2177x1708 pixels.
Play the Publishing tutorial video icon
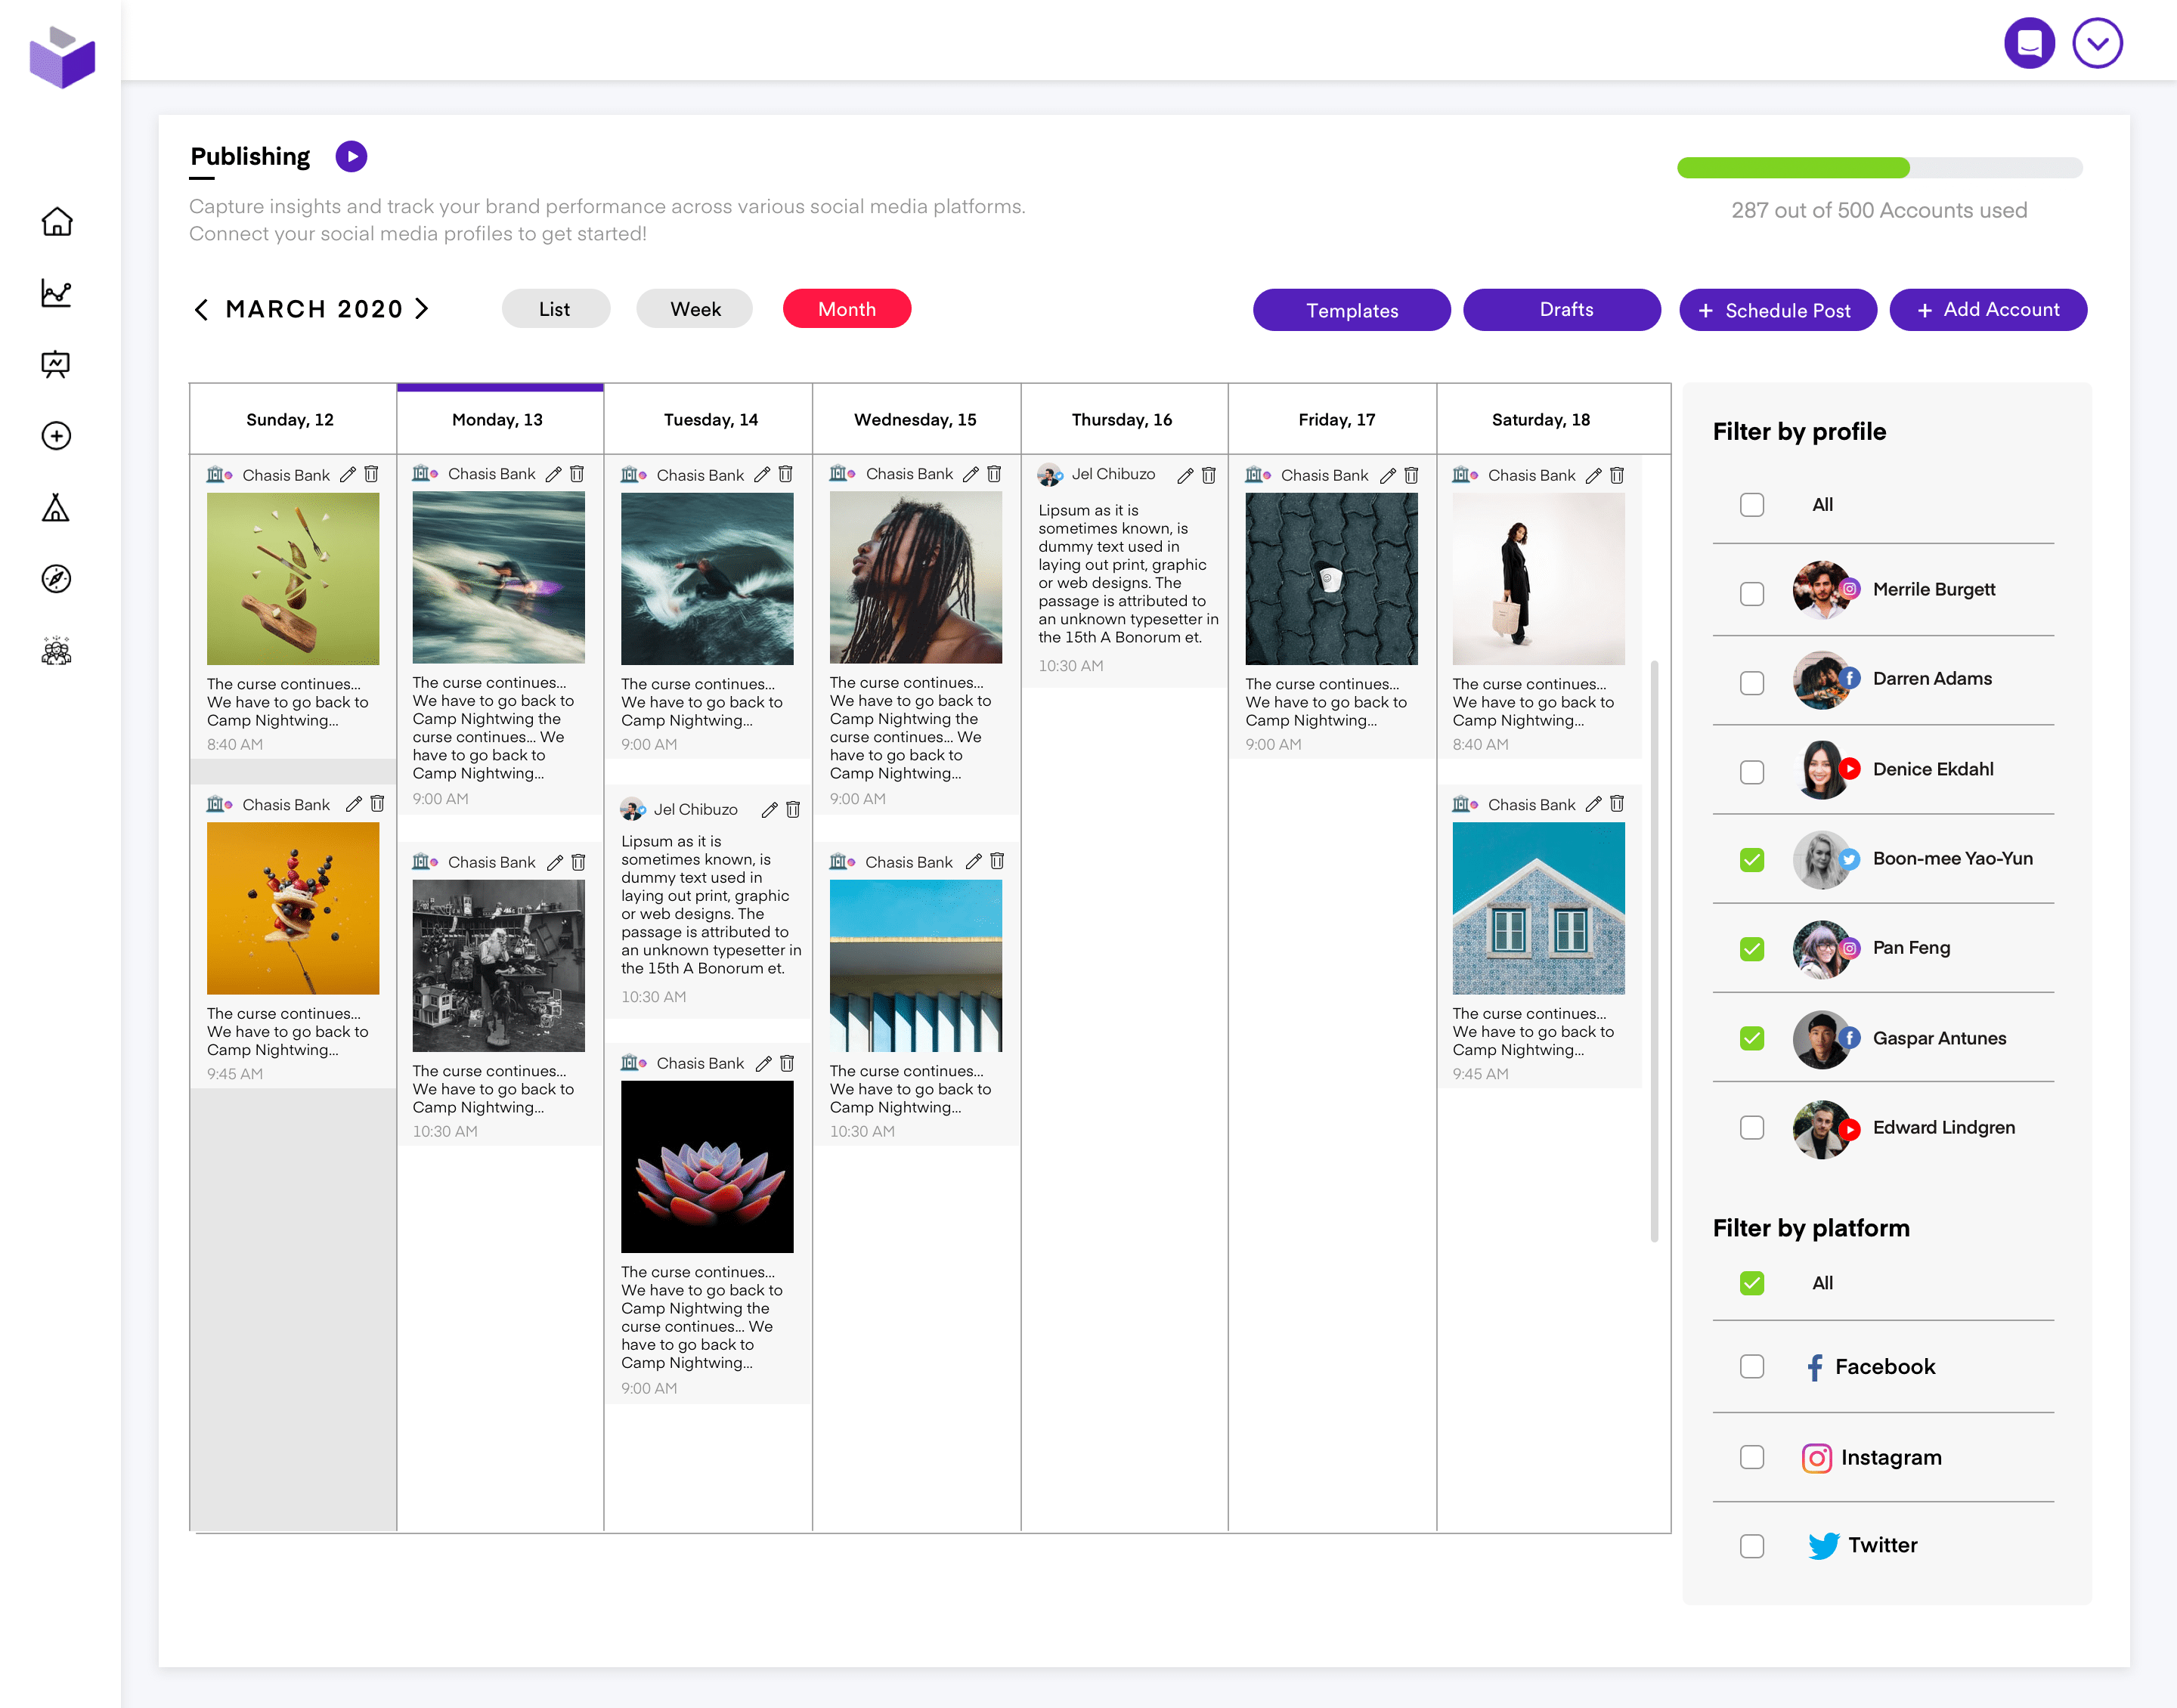coord(351,157)
